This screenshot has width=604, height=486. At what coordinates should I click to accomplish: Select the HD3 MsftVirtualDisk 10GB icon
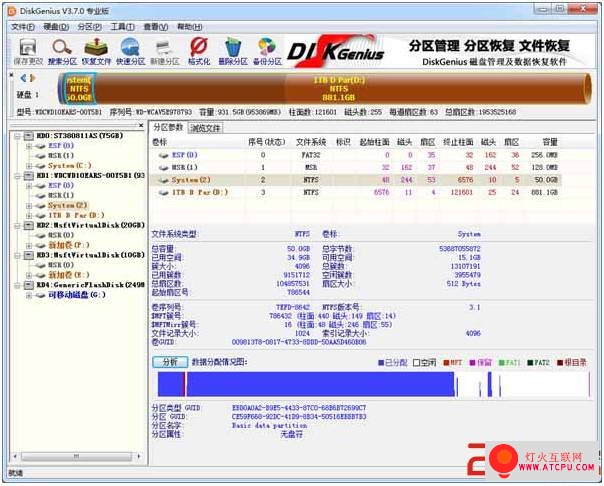pyautogui.click(x=29, y=255)
